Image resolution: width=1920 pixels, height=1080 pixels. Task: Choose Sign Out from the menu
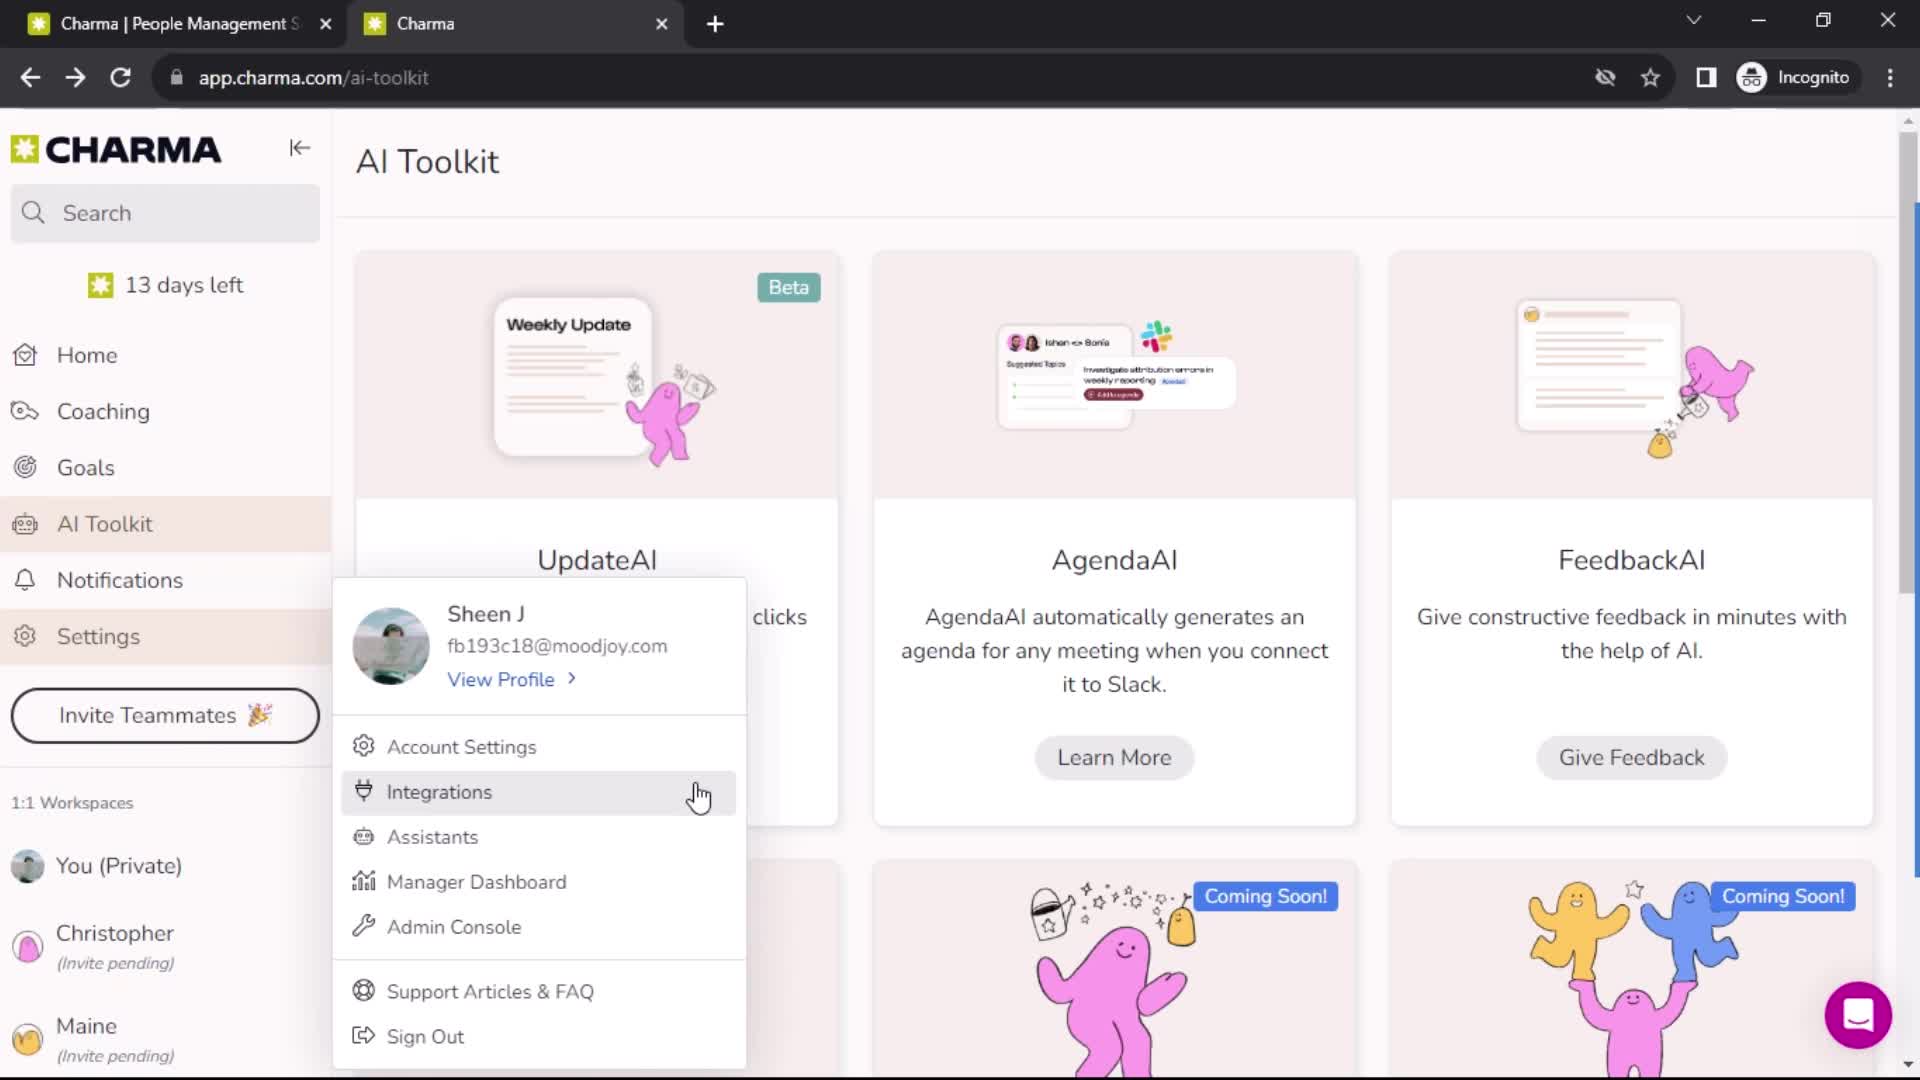[538, 1037]
